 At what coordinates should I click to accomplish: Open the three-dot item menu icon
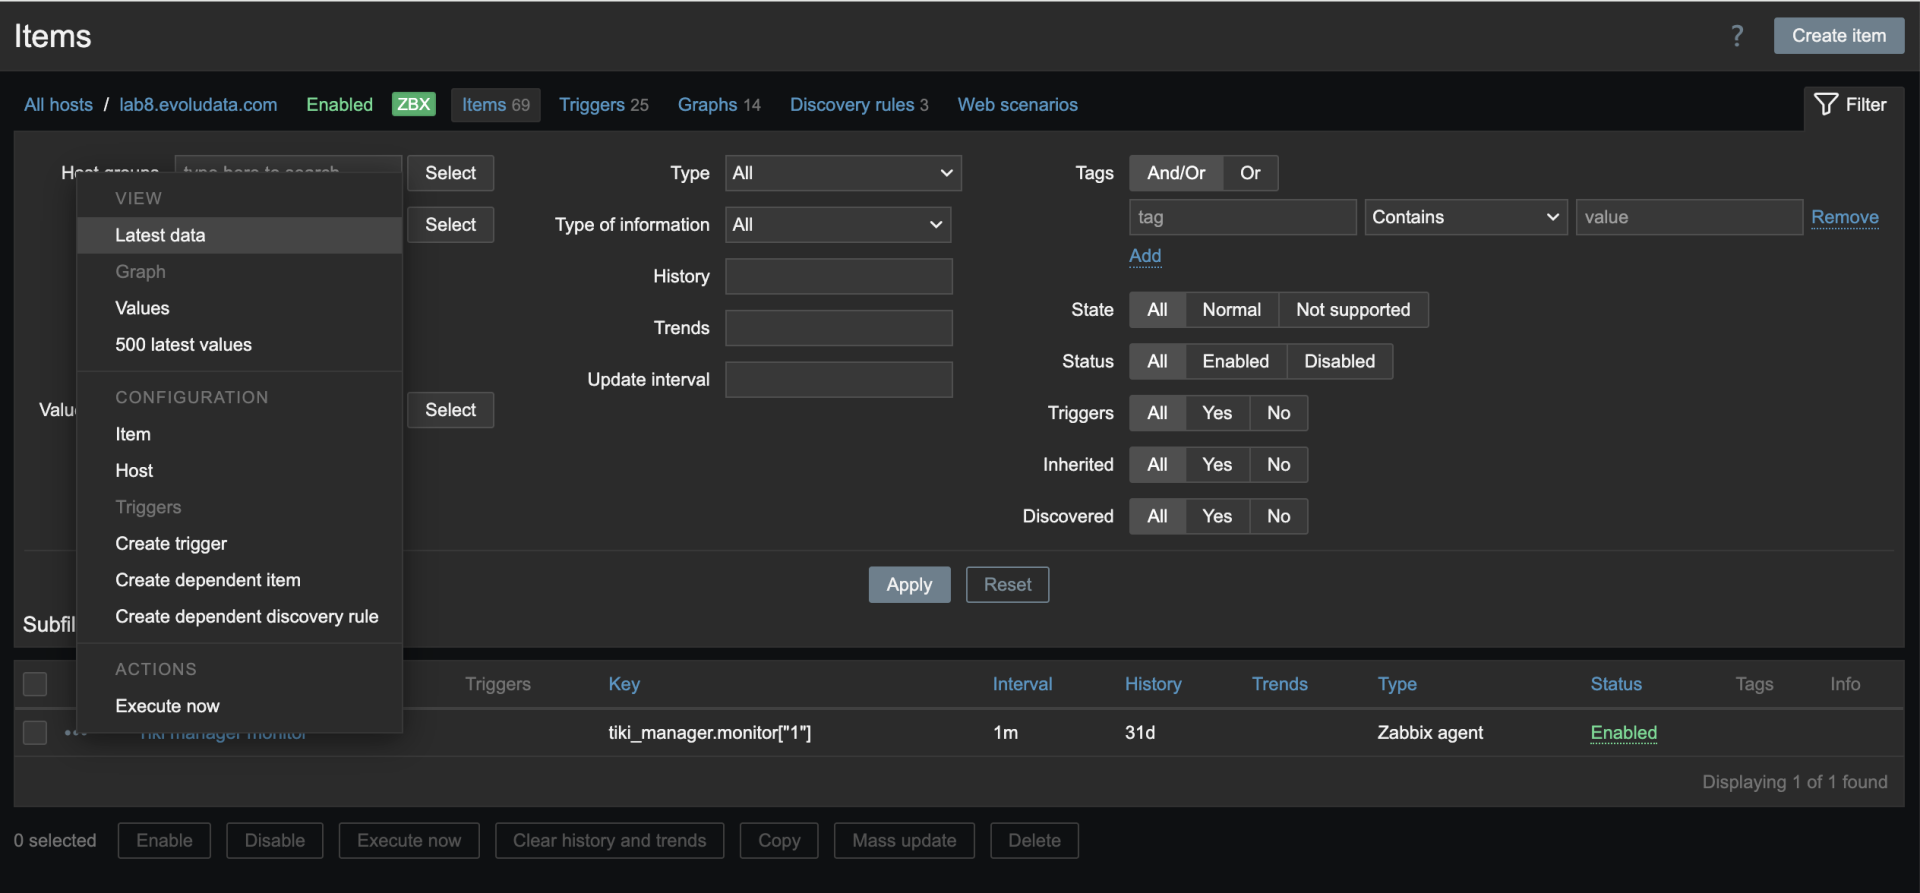point(74,733)
